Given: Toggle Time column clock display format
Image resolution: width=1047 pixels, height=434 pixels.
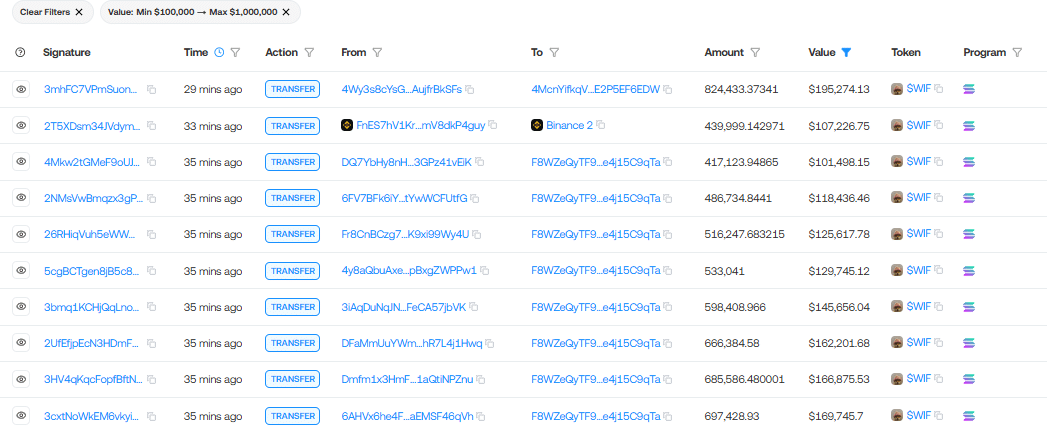Looking at the screenshot, I should point(219,52).
